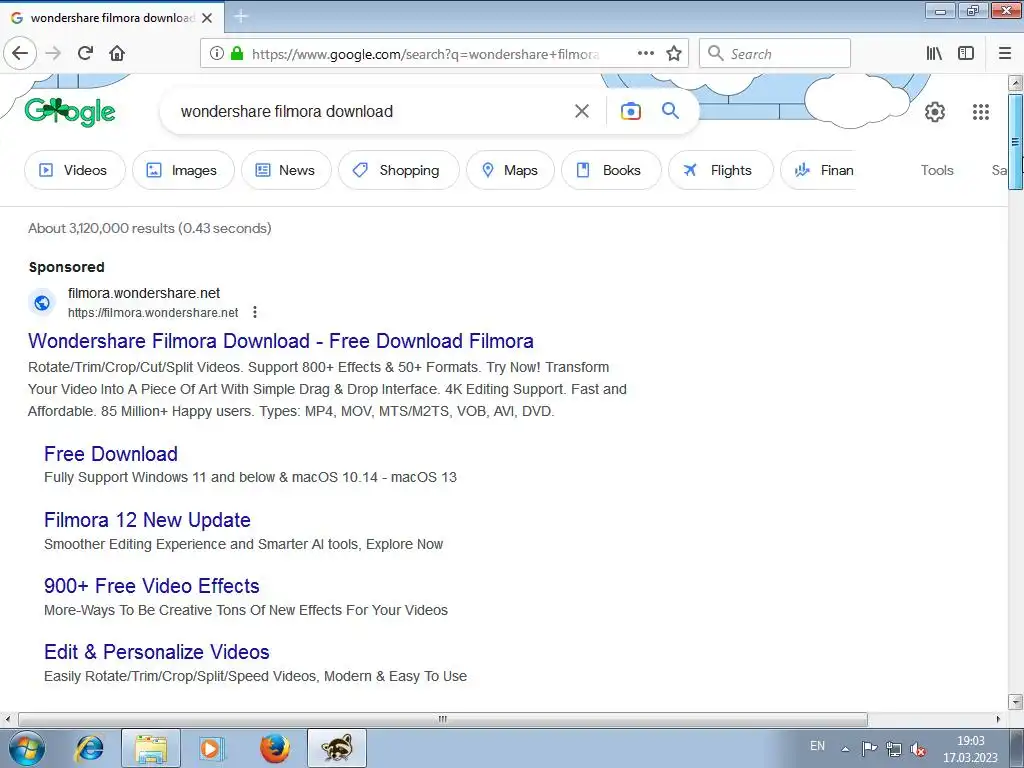Click the 'Sponsored' label
The image size is (1024, 768).
pos(67,267)
